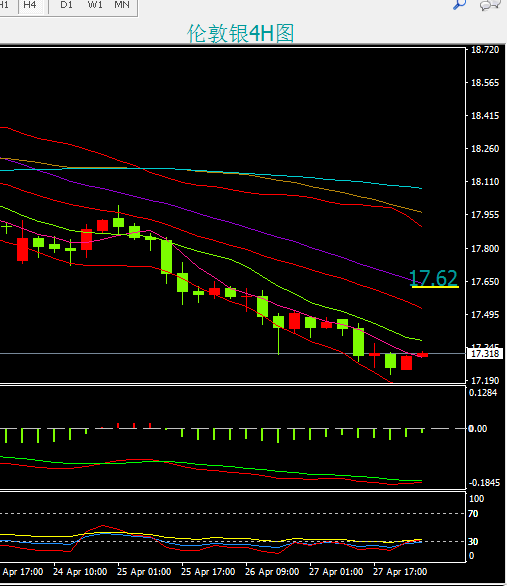Click the 18.720 price scale label
Image resolution: width=507 pixels, height=586 pixels.
point(485,50)
